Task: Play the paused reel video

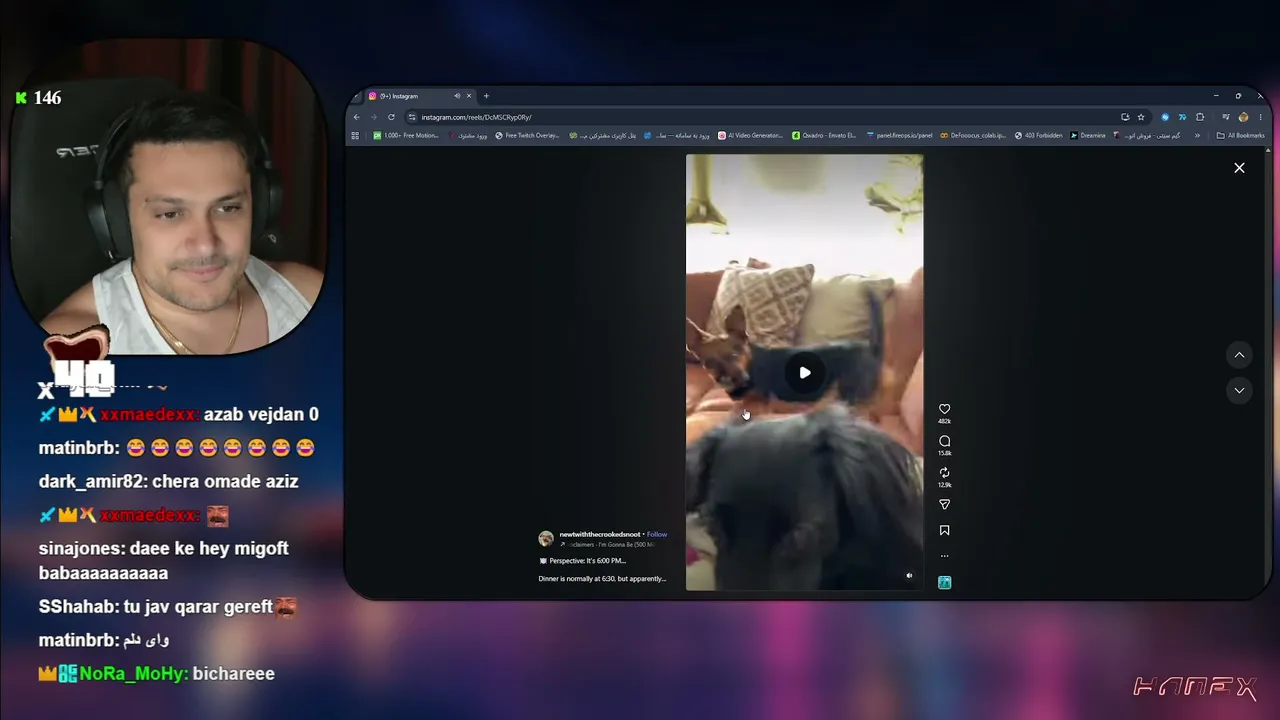Action: click(805, 373)
